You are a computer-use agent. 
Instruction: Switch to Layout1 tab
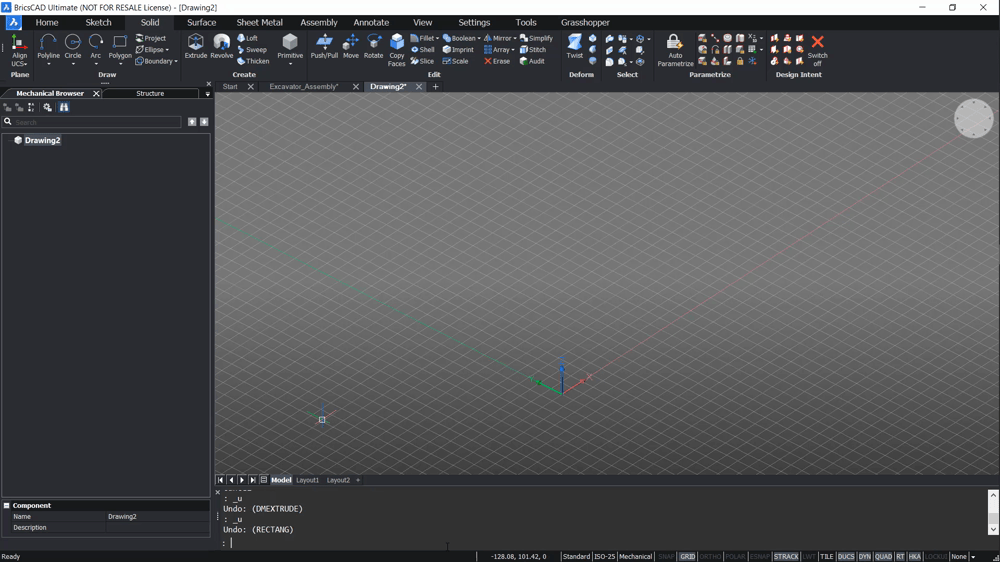[307, 480]
